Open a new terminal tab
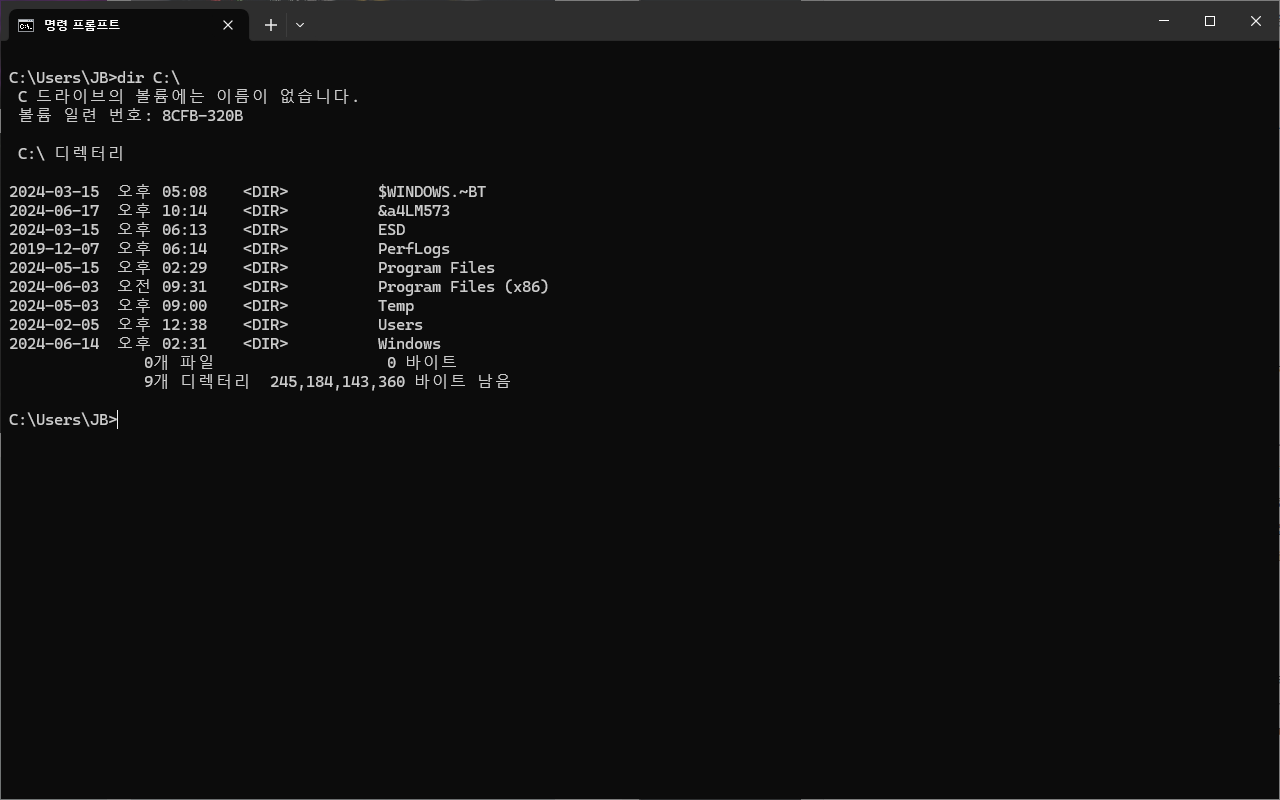1280x800 pixels. click(270, 25)
